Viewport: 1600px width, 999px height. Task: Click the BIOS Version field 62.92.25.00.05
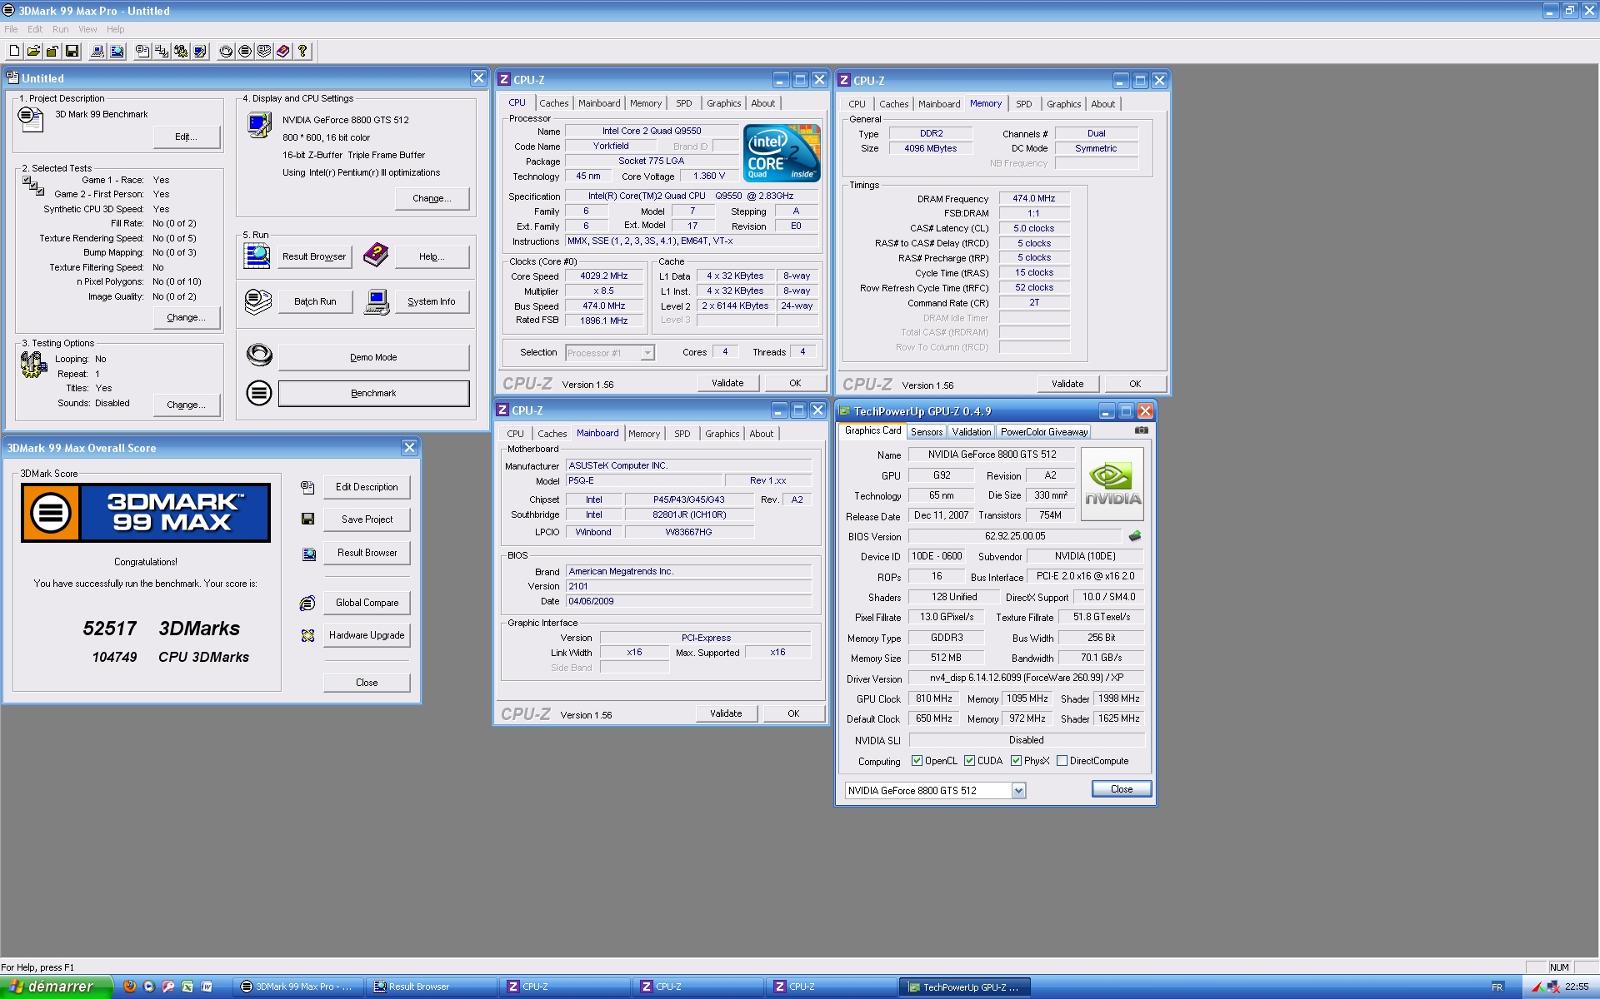point(1015,536)
